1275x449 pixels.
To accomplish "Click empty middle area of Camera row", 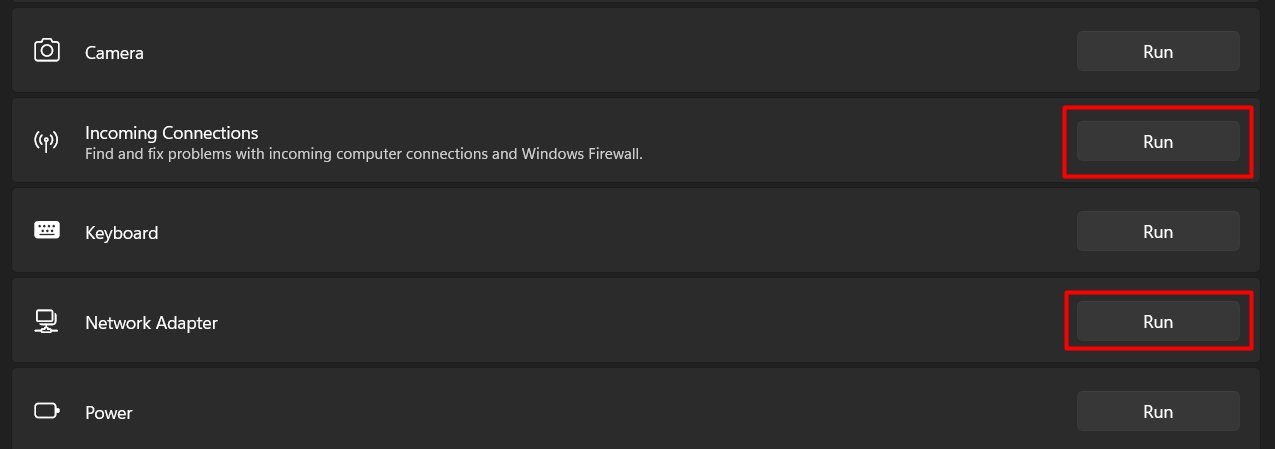I will coord(600,51).
